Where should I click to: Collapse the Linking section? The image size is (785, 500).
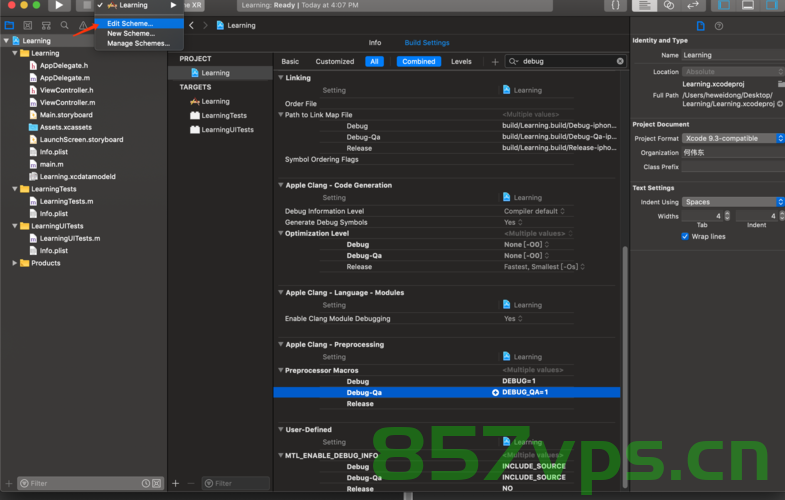click(280, 78)
